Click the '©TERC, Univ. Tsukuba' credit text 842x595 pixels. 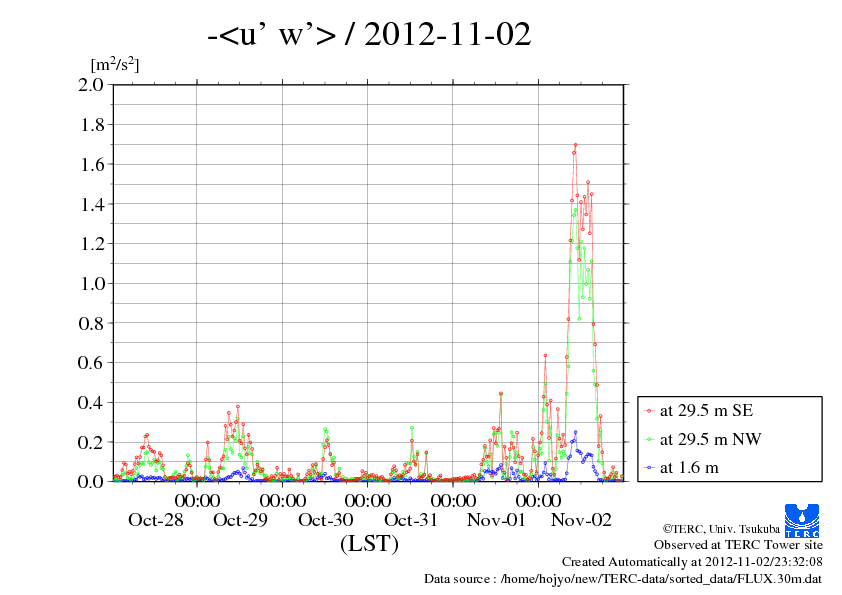pyautogui.click(x=721, y=529)
